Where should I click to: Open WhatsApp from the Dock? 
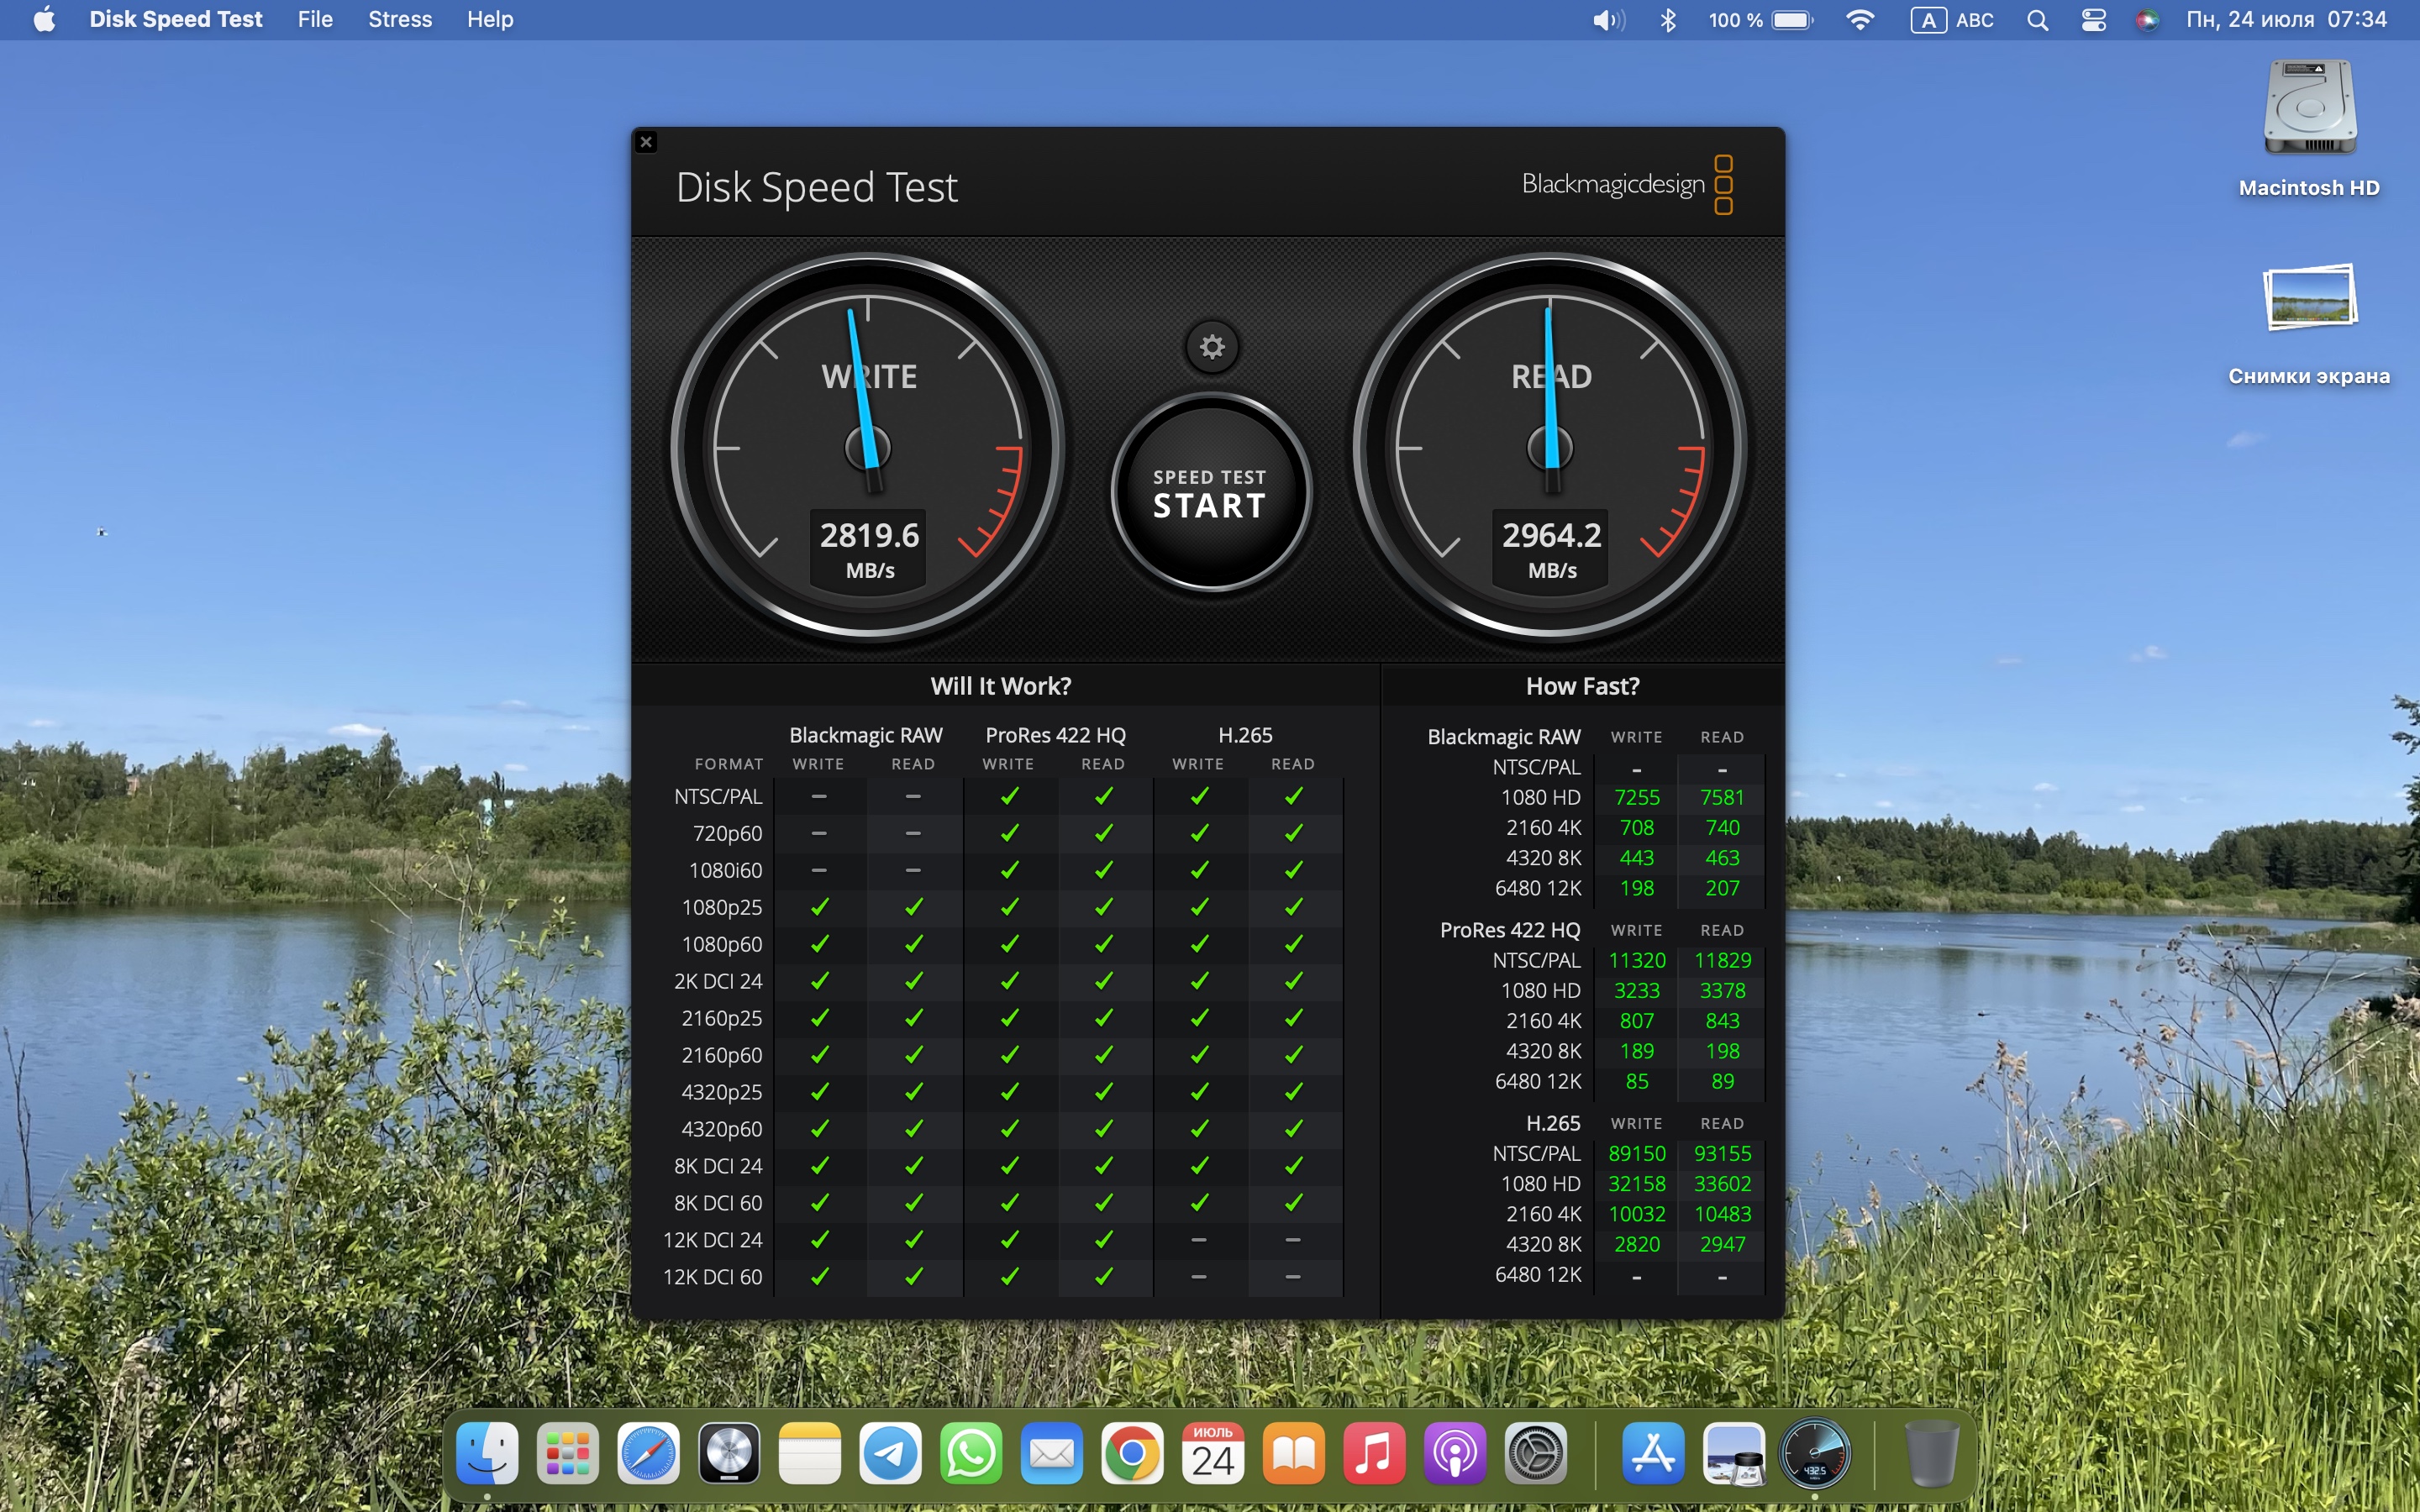pyautogui.click(x=971, y=1453)
